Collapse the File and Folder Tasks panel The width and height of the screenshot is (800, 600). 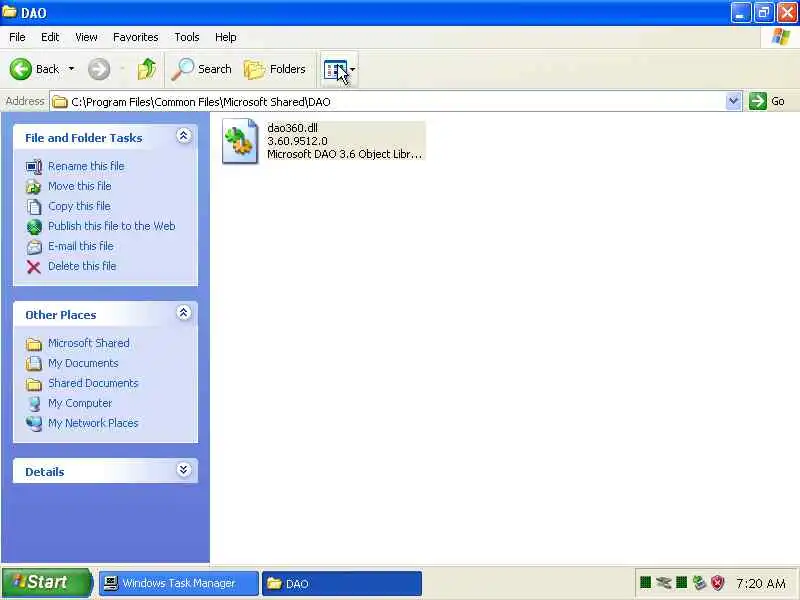(x=184, y=136)
